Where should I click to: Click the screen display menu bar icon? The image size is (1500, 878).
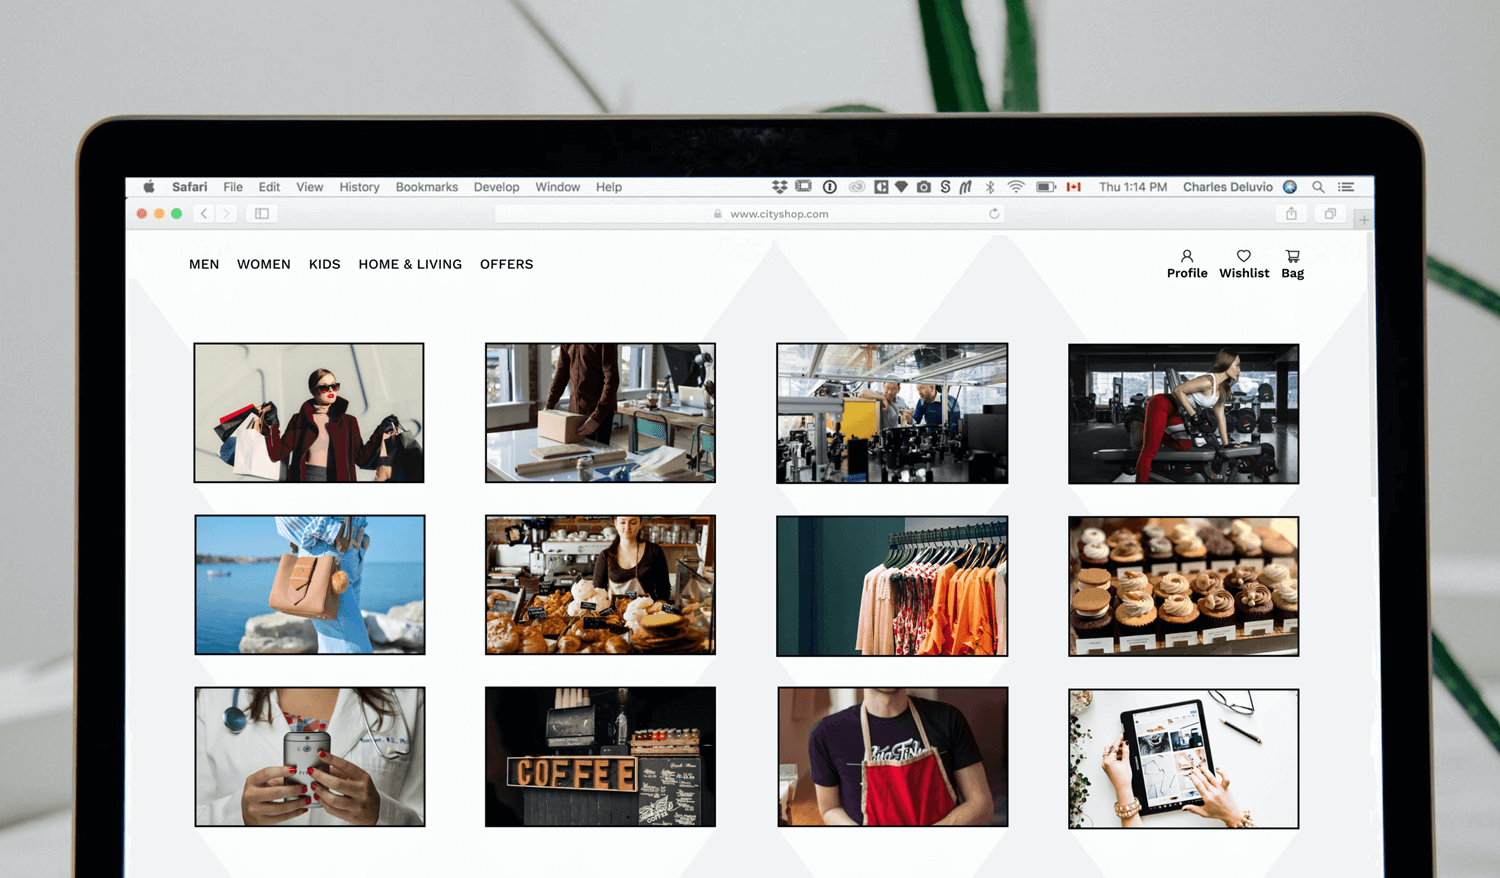804,187
